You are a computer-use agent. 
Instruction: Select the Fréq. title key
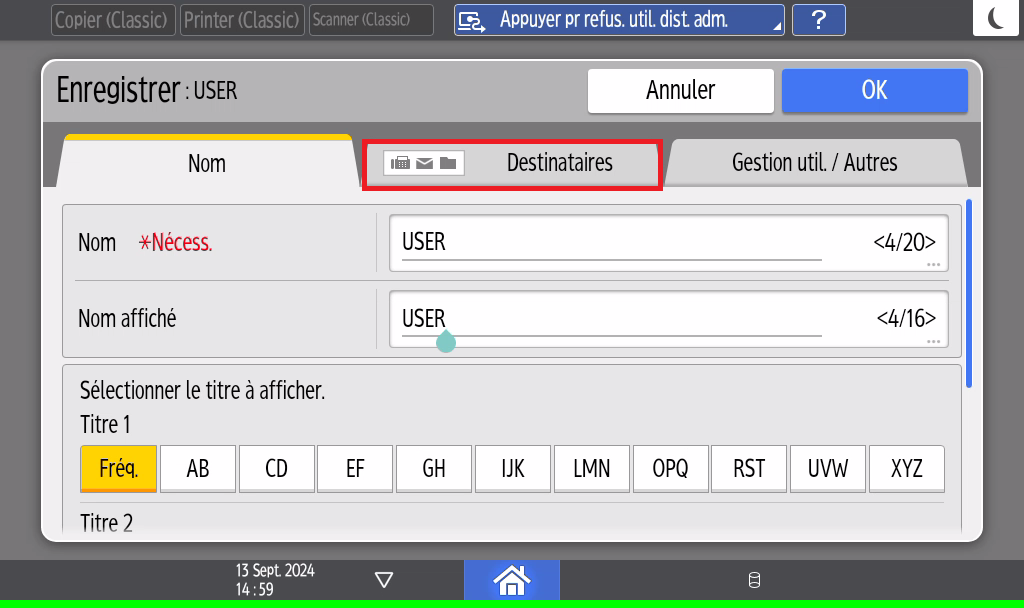(x=118, y=469)
